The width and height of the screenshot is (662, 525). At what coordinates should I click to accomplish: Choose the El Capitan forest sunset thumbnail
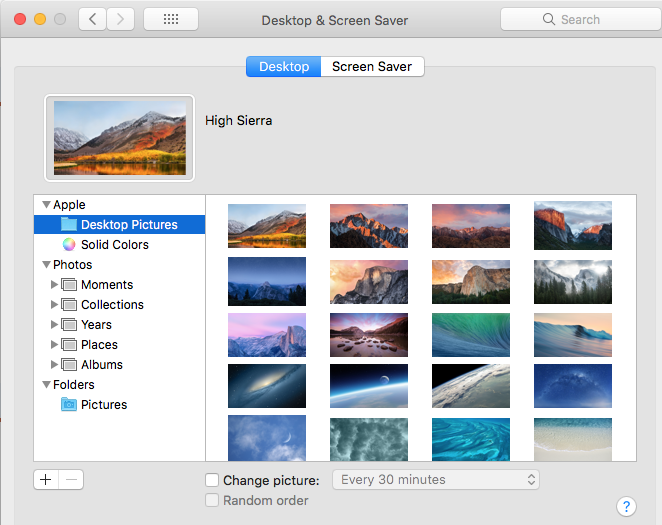click(471, 281)
